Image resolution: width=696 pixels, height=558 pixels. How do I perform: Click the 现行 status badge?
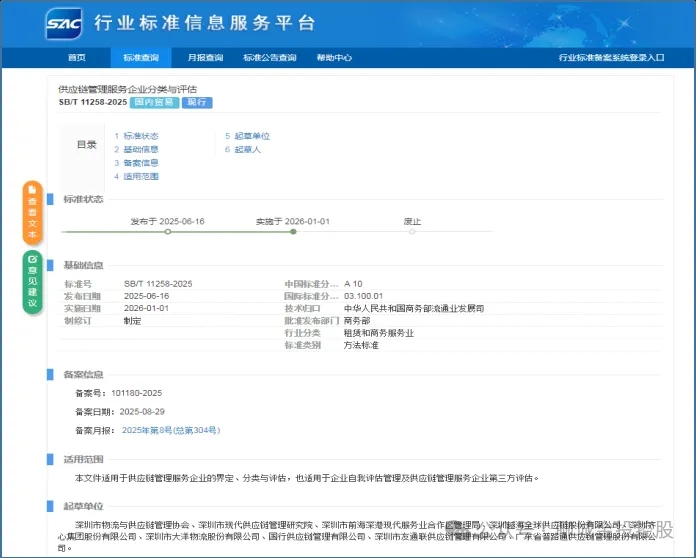(x=197, y=103)
